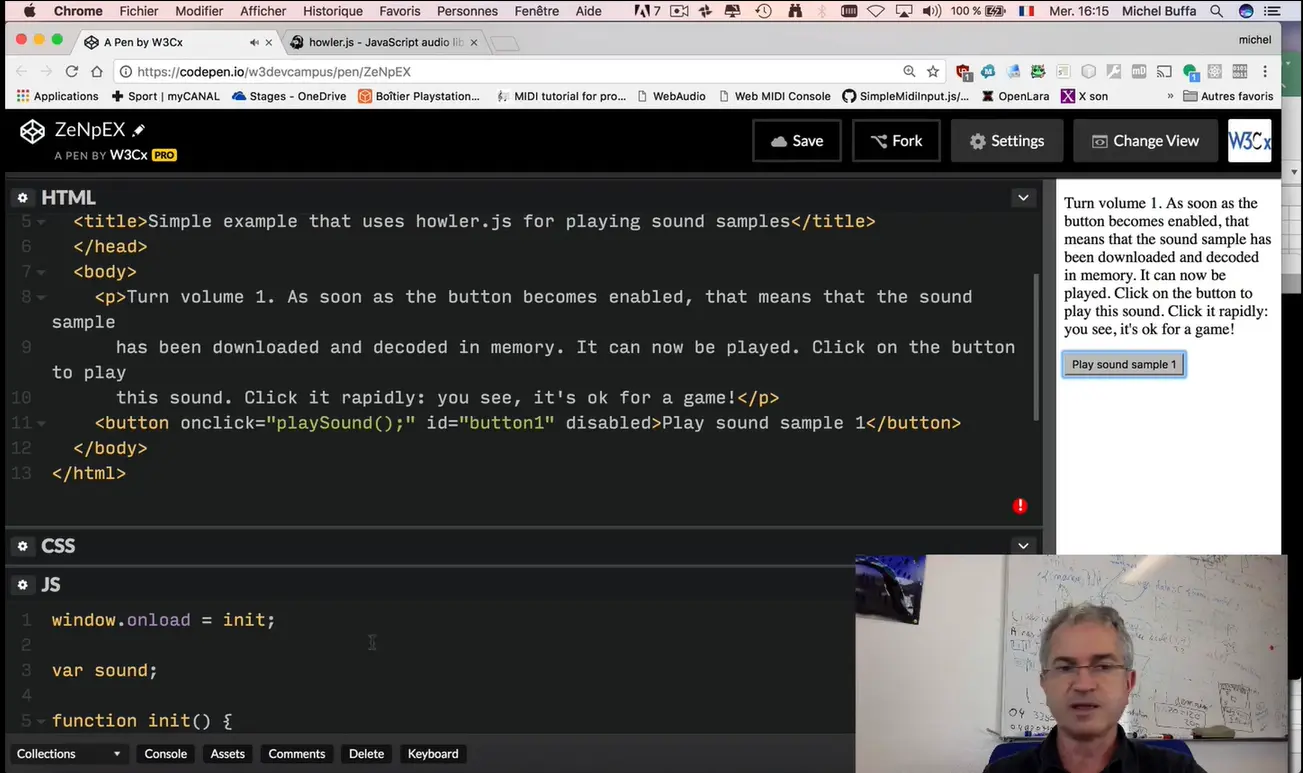Viewport: 1303px width, 773px height.
Task: Click the red error indicator in HTML editor
Action: point(1019,506)
